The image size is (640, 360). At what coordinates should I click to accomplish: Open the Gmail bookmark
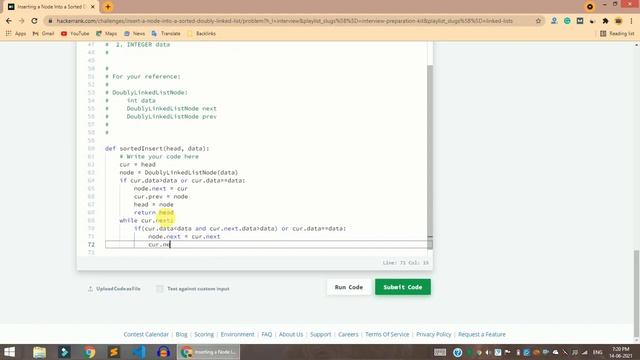[x=43, y=33]
